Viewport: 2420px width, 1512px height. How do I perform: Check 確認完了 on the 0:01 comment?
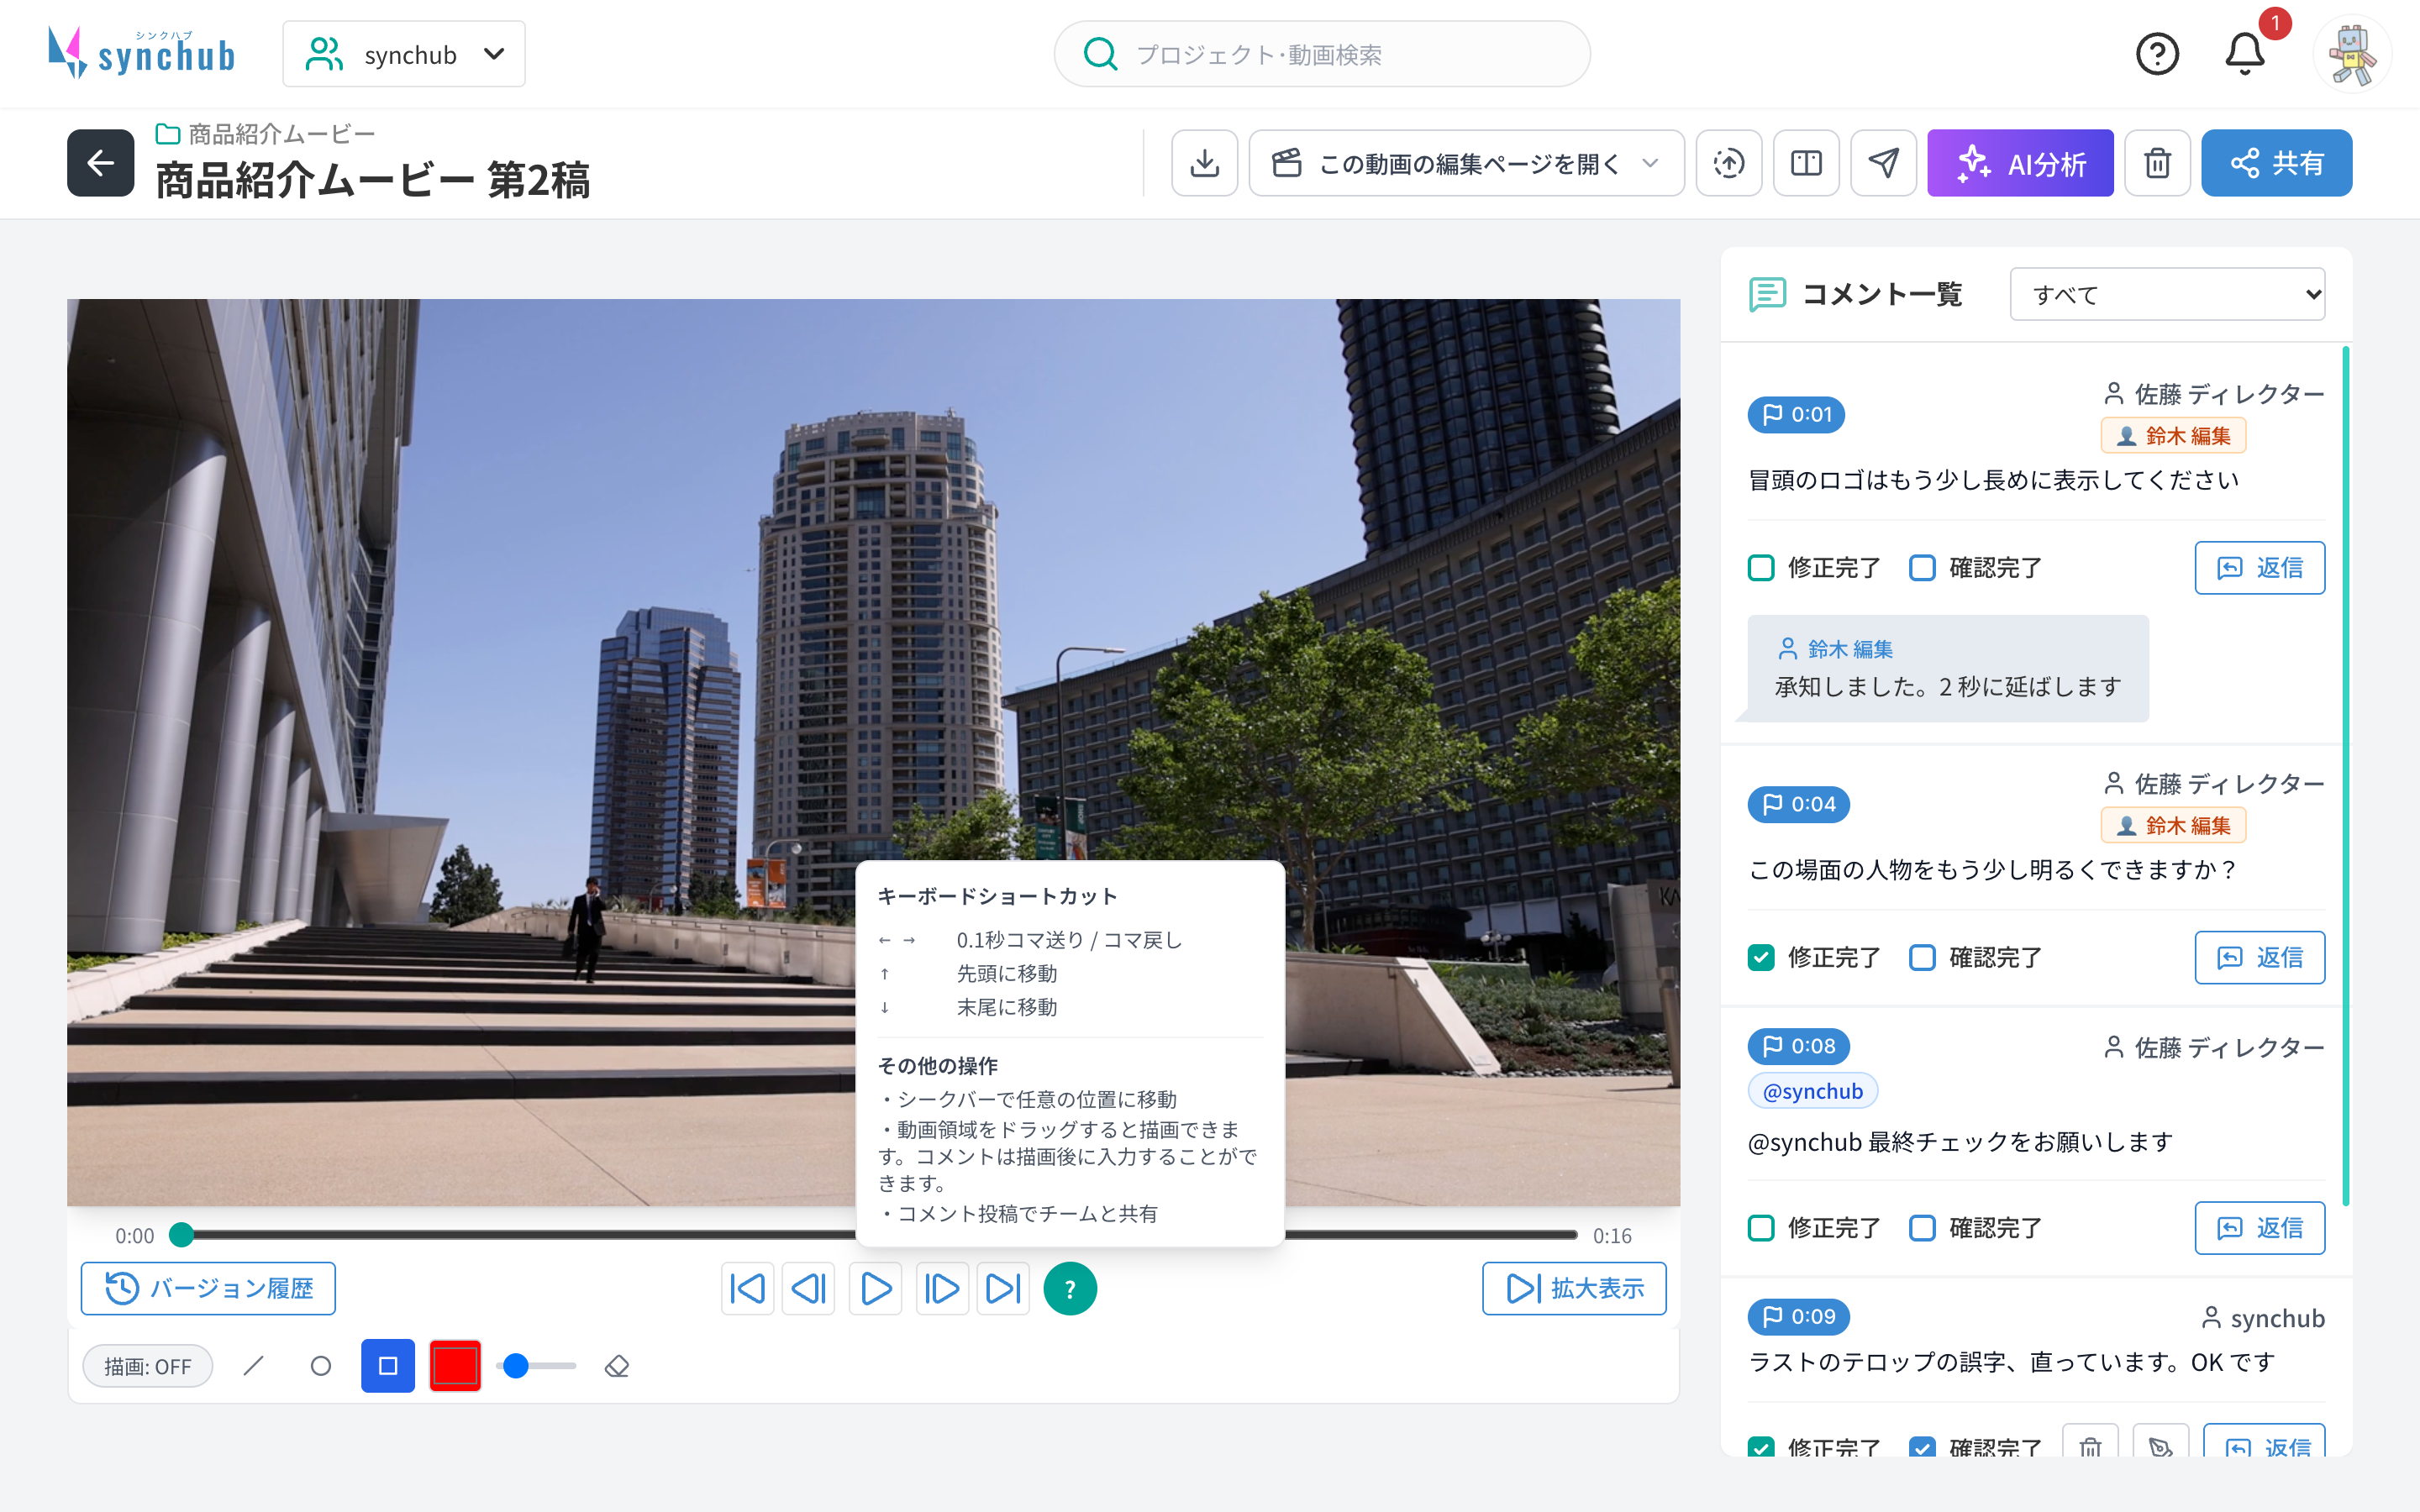(x=1921, y=567)
